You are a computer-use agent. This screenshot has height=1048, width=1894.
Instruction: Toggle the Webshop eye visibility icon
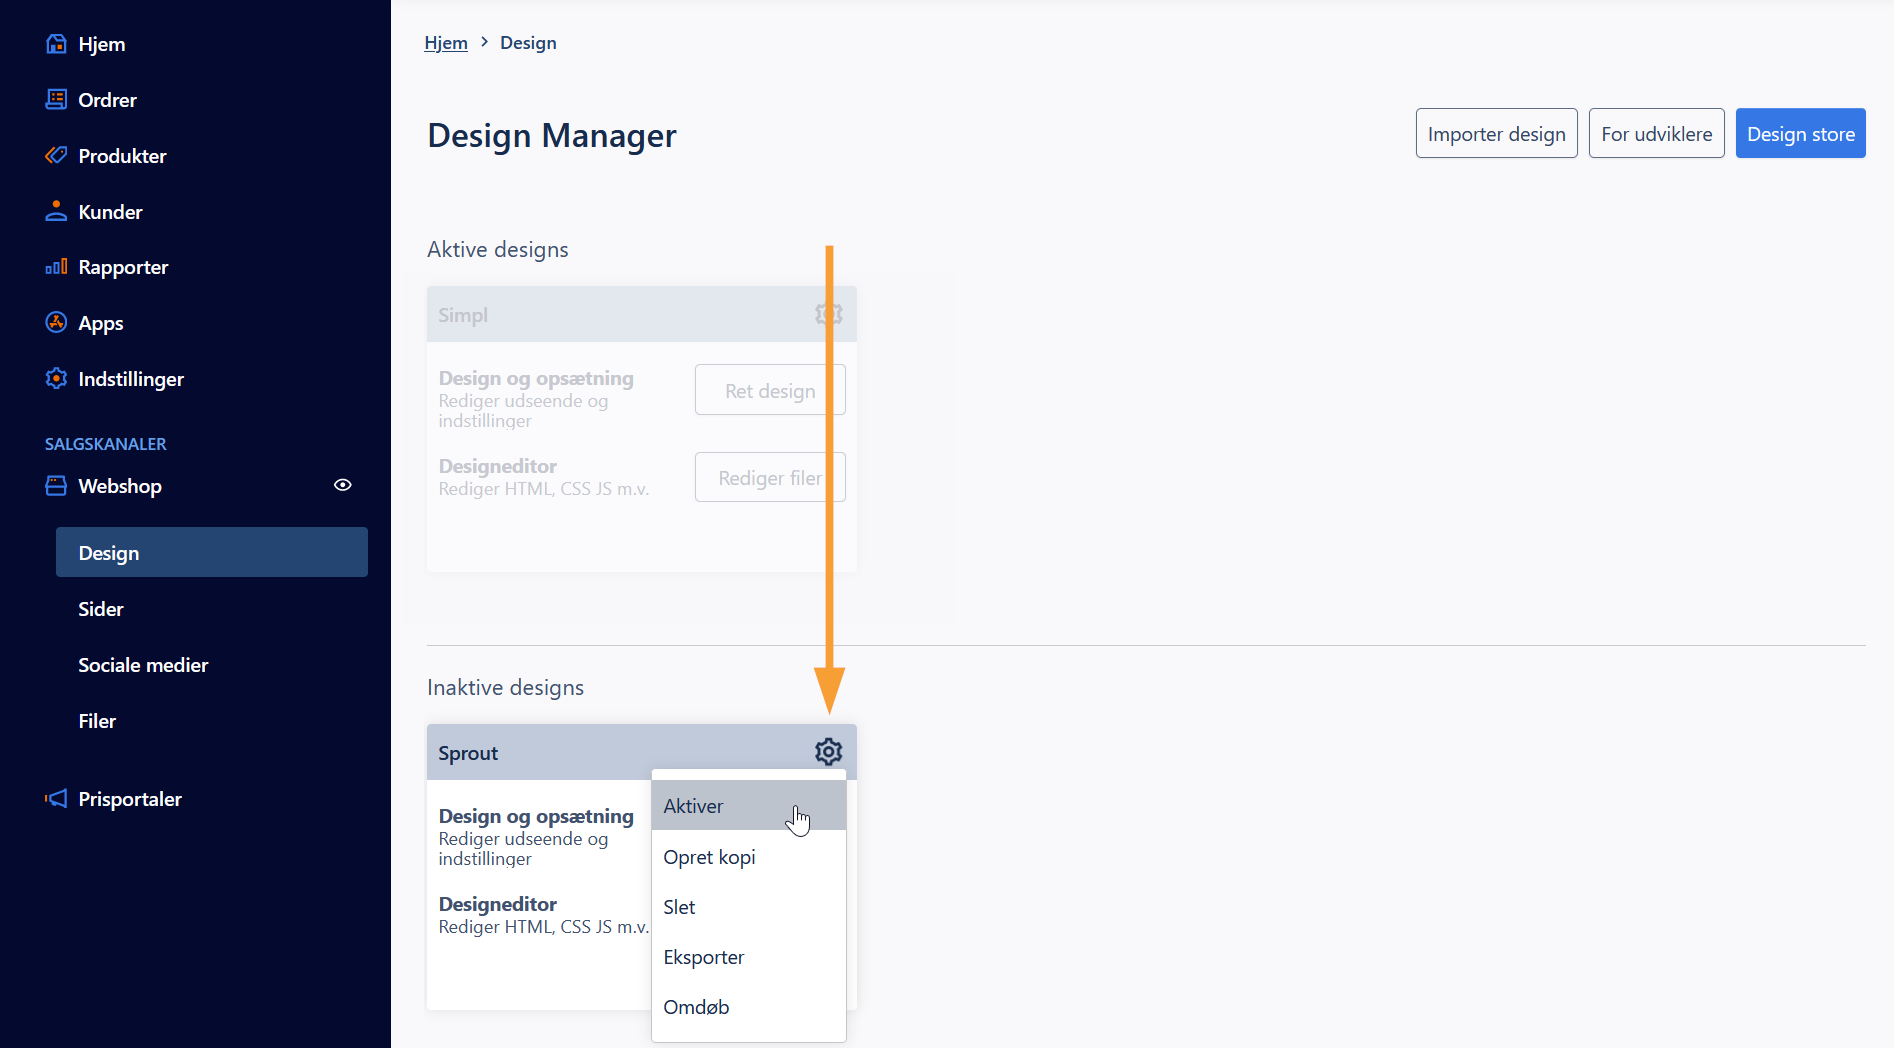(342, 485)
